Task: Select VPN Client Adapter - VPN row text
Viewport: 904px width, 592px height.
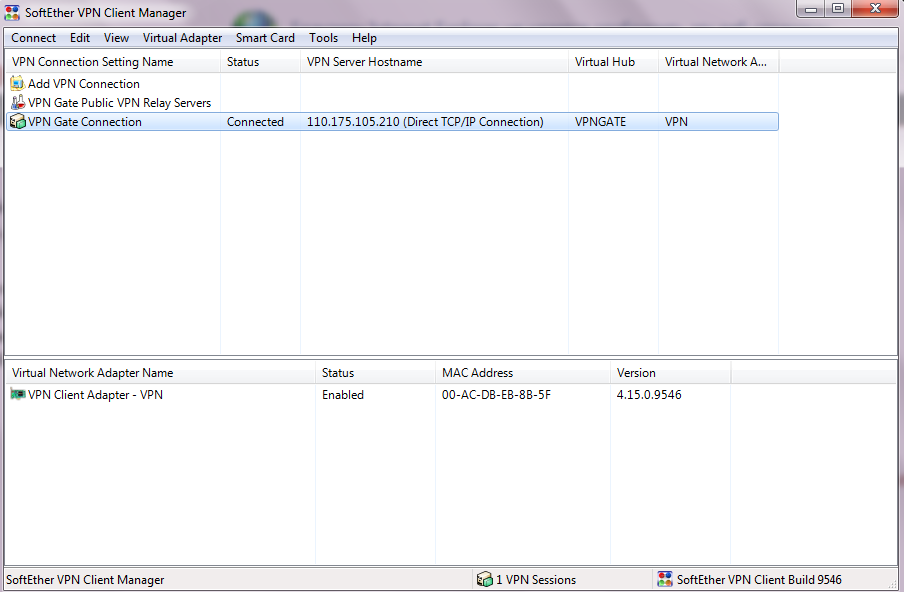Action: click(95, 395)
